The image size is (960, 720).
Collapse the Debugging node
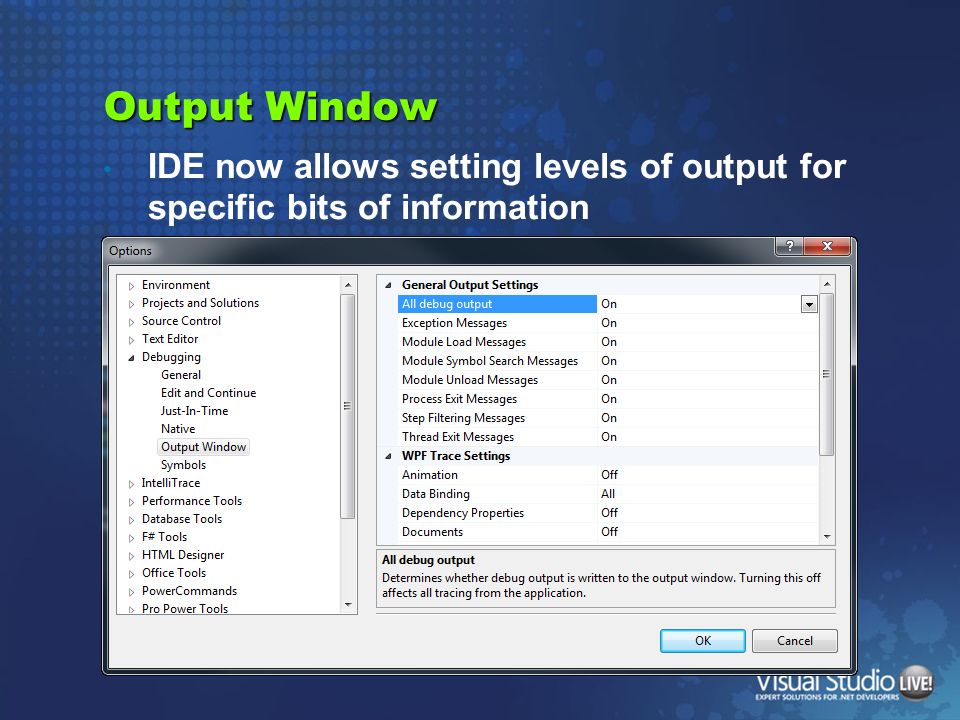pos(131,358)
